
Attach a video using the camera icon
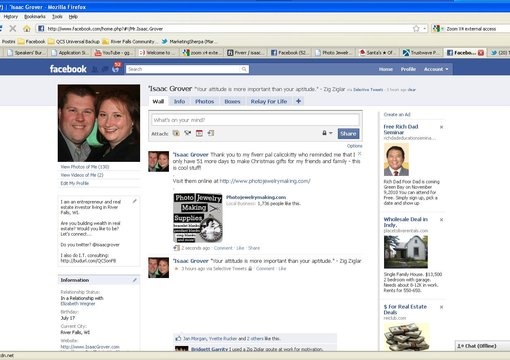point(188,133)
